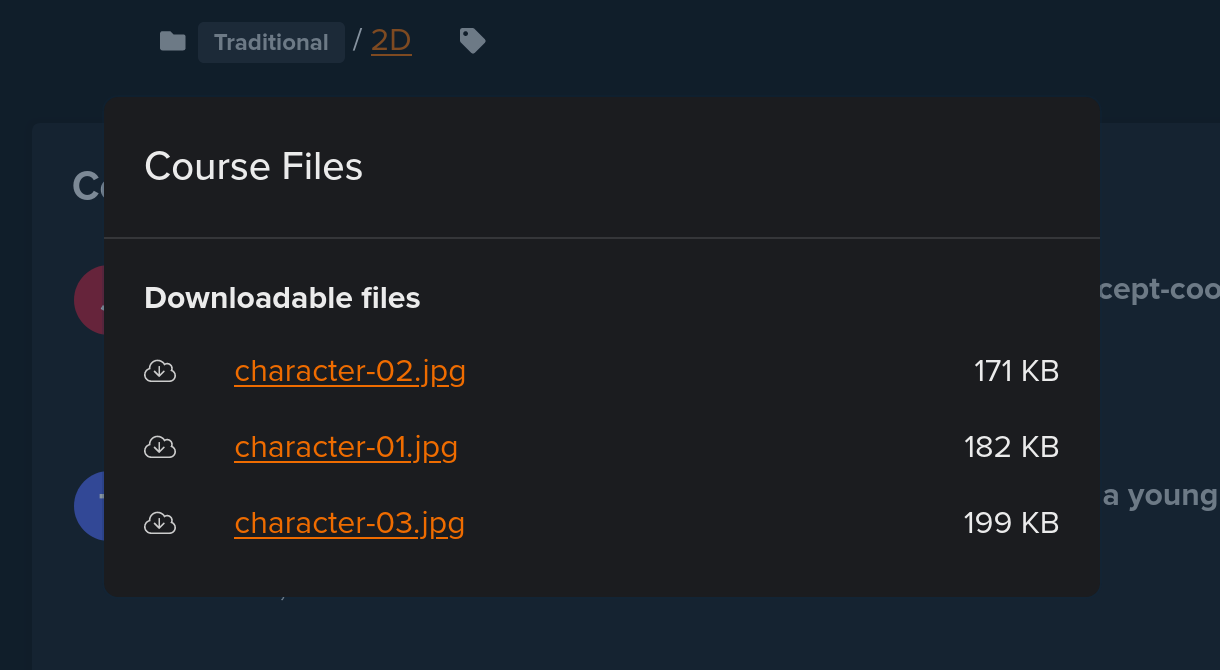The image size is (1220, 670).
Task: Select the Traditional category chip
Action: pos(271,42)
